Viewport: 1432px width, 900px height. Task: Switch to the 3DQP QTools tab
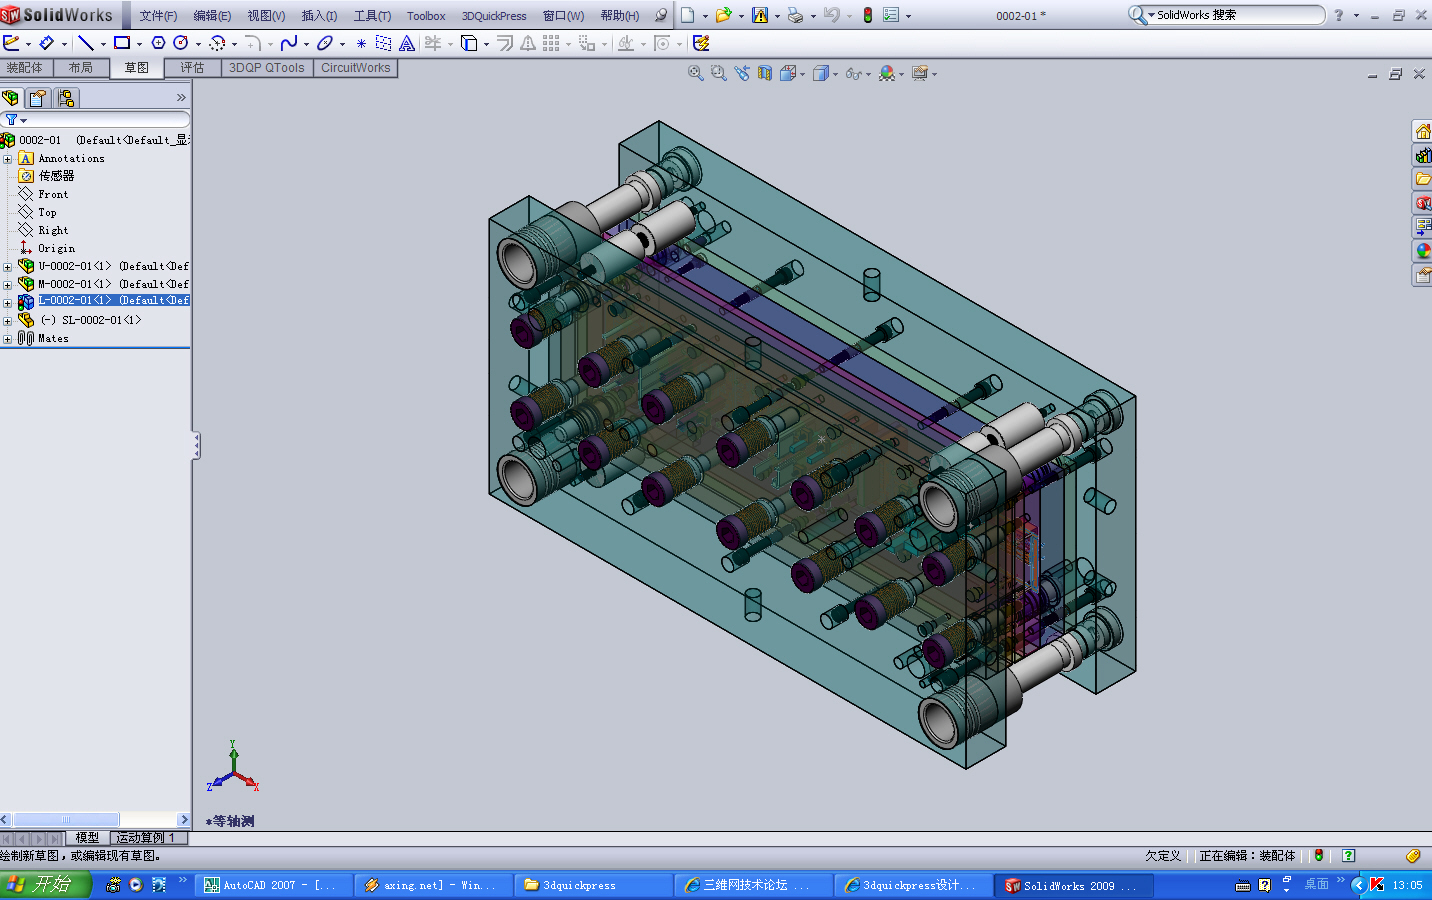pyautogui.click(x=267, y=68)
